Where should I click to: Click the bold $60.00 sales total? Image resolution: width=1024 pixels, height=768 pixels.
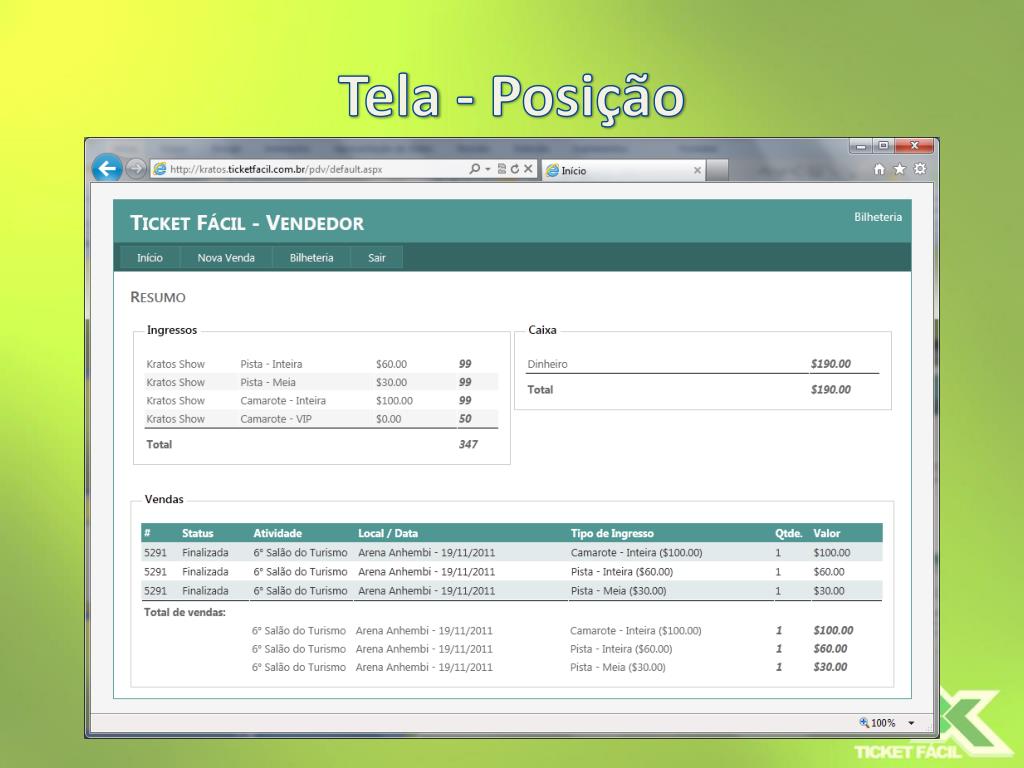click(x=830, y=648)
